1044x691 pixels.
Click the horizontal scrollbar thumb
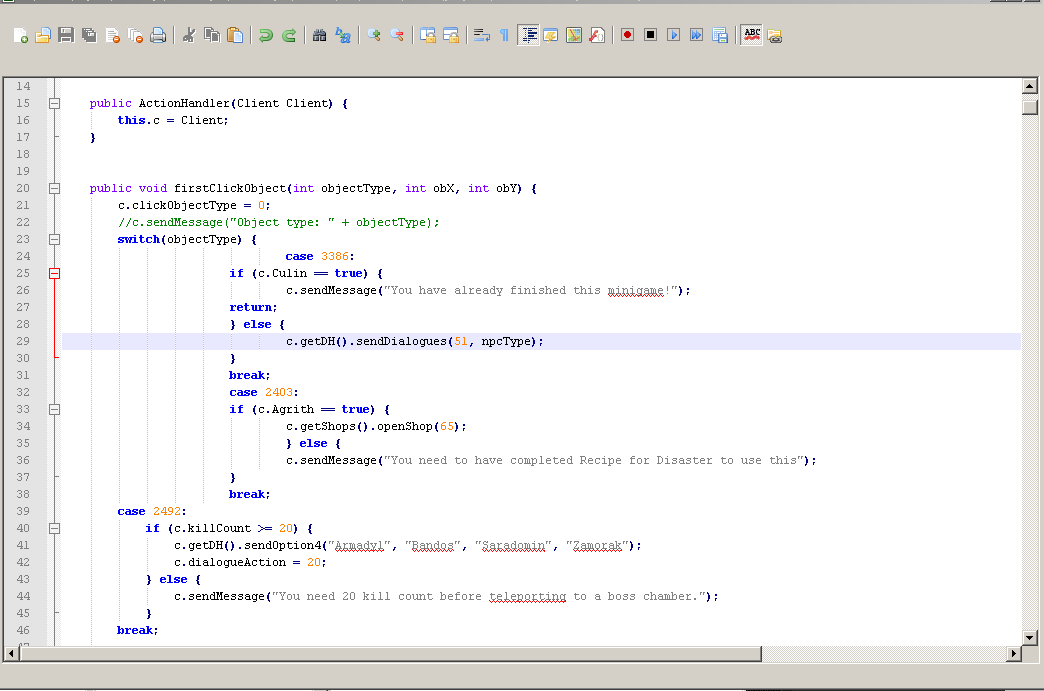coord(390,654)
